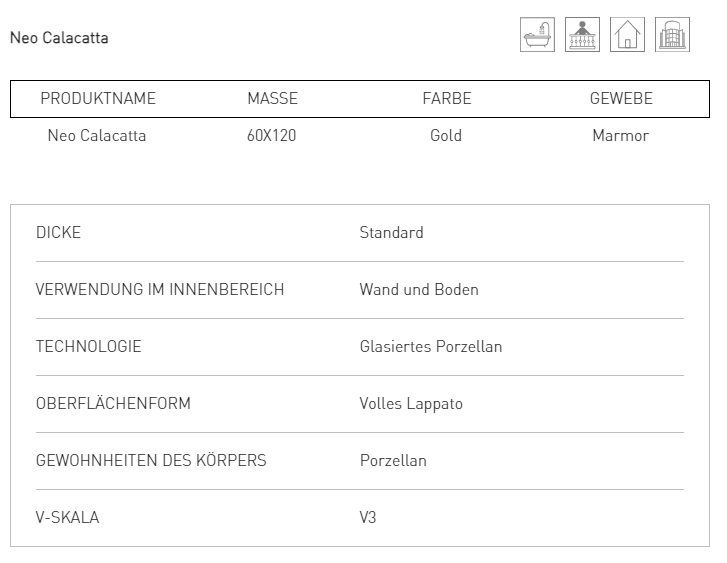Click the VERWENDUNG IM INNENBEREICH label
This screenshot has height=563, width=727.
pos(160,289)
